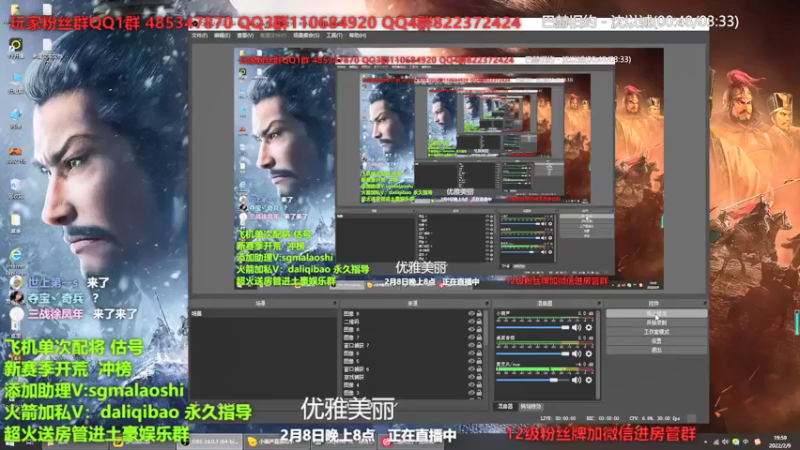Select the 场景 item in scenes list
800x450 pixels.
(x=264, y=314)
